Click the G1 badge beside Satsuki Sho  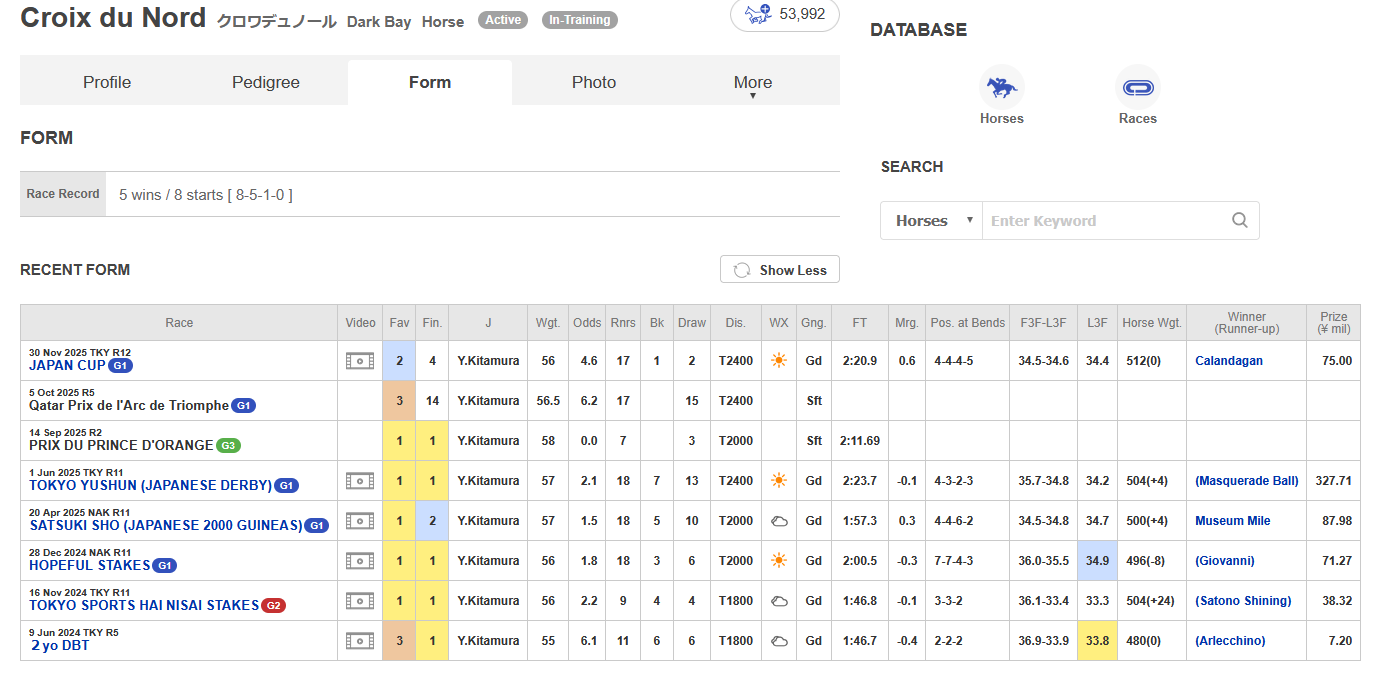[317, 526]
